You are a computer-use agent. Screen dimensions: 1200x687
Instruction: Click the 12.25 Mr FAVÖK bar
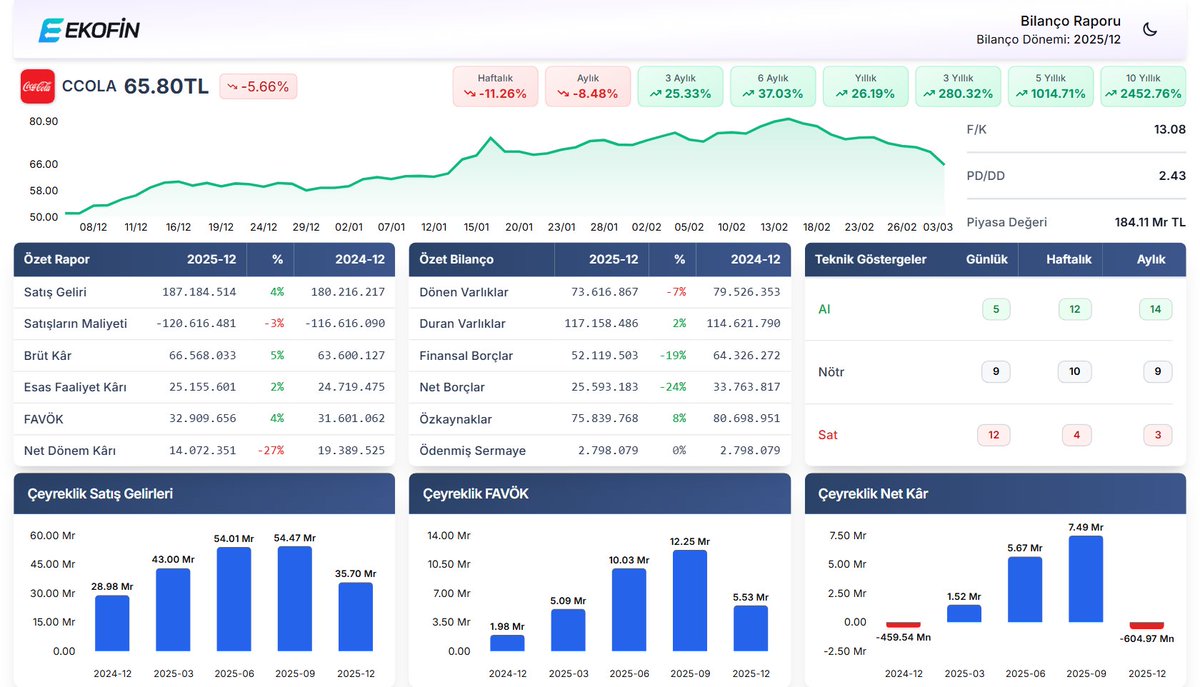[x=691, y=601]
